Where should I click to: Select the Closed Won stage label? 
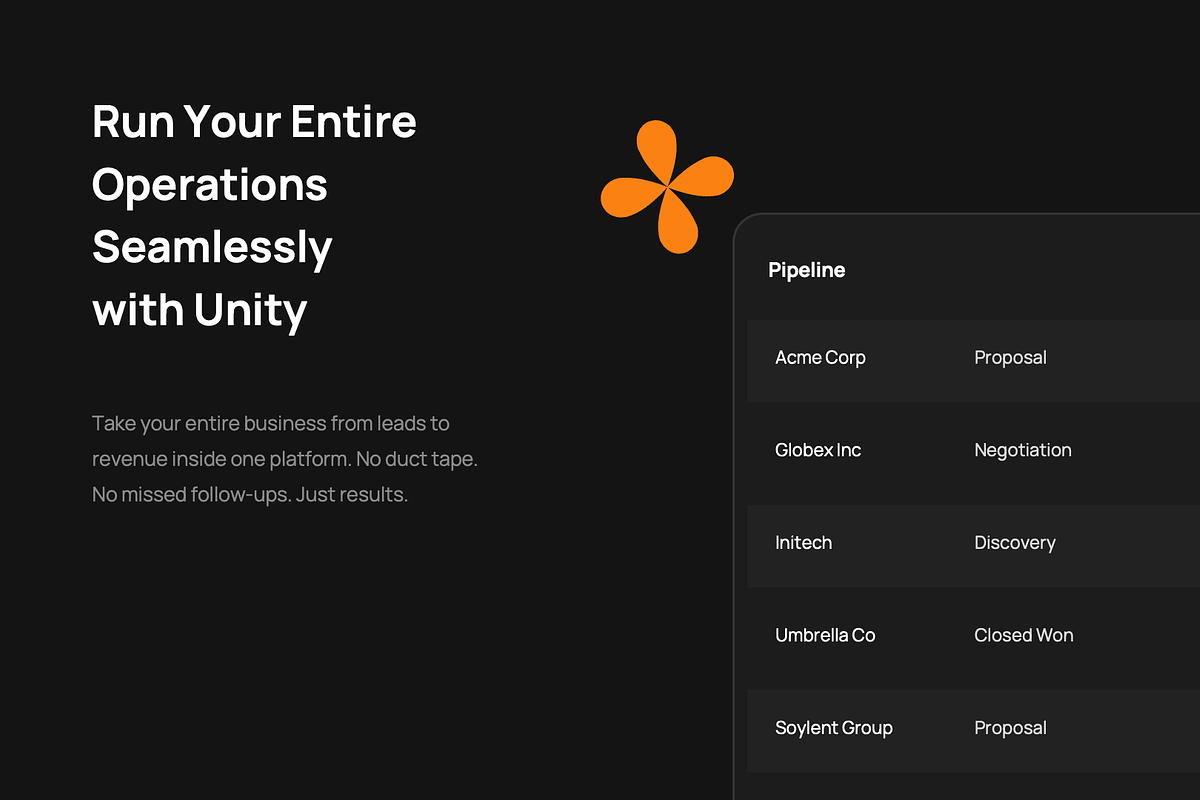pos(1024,635)
